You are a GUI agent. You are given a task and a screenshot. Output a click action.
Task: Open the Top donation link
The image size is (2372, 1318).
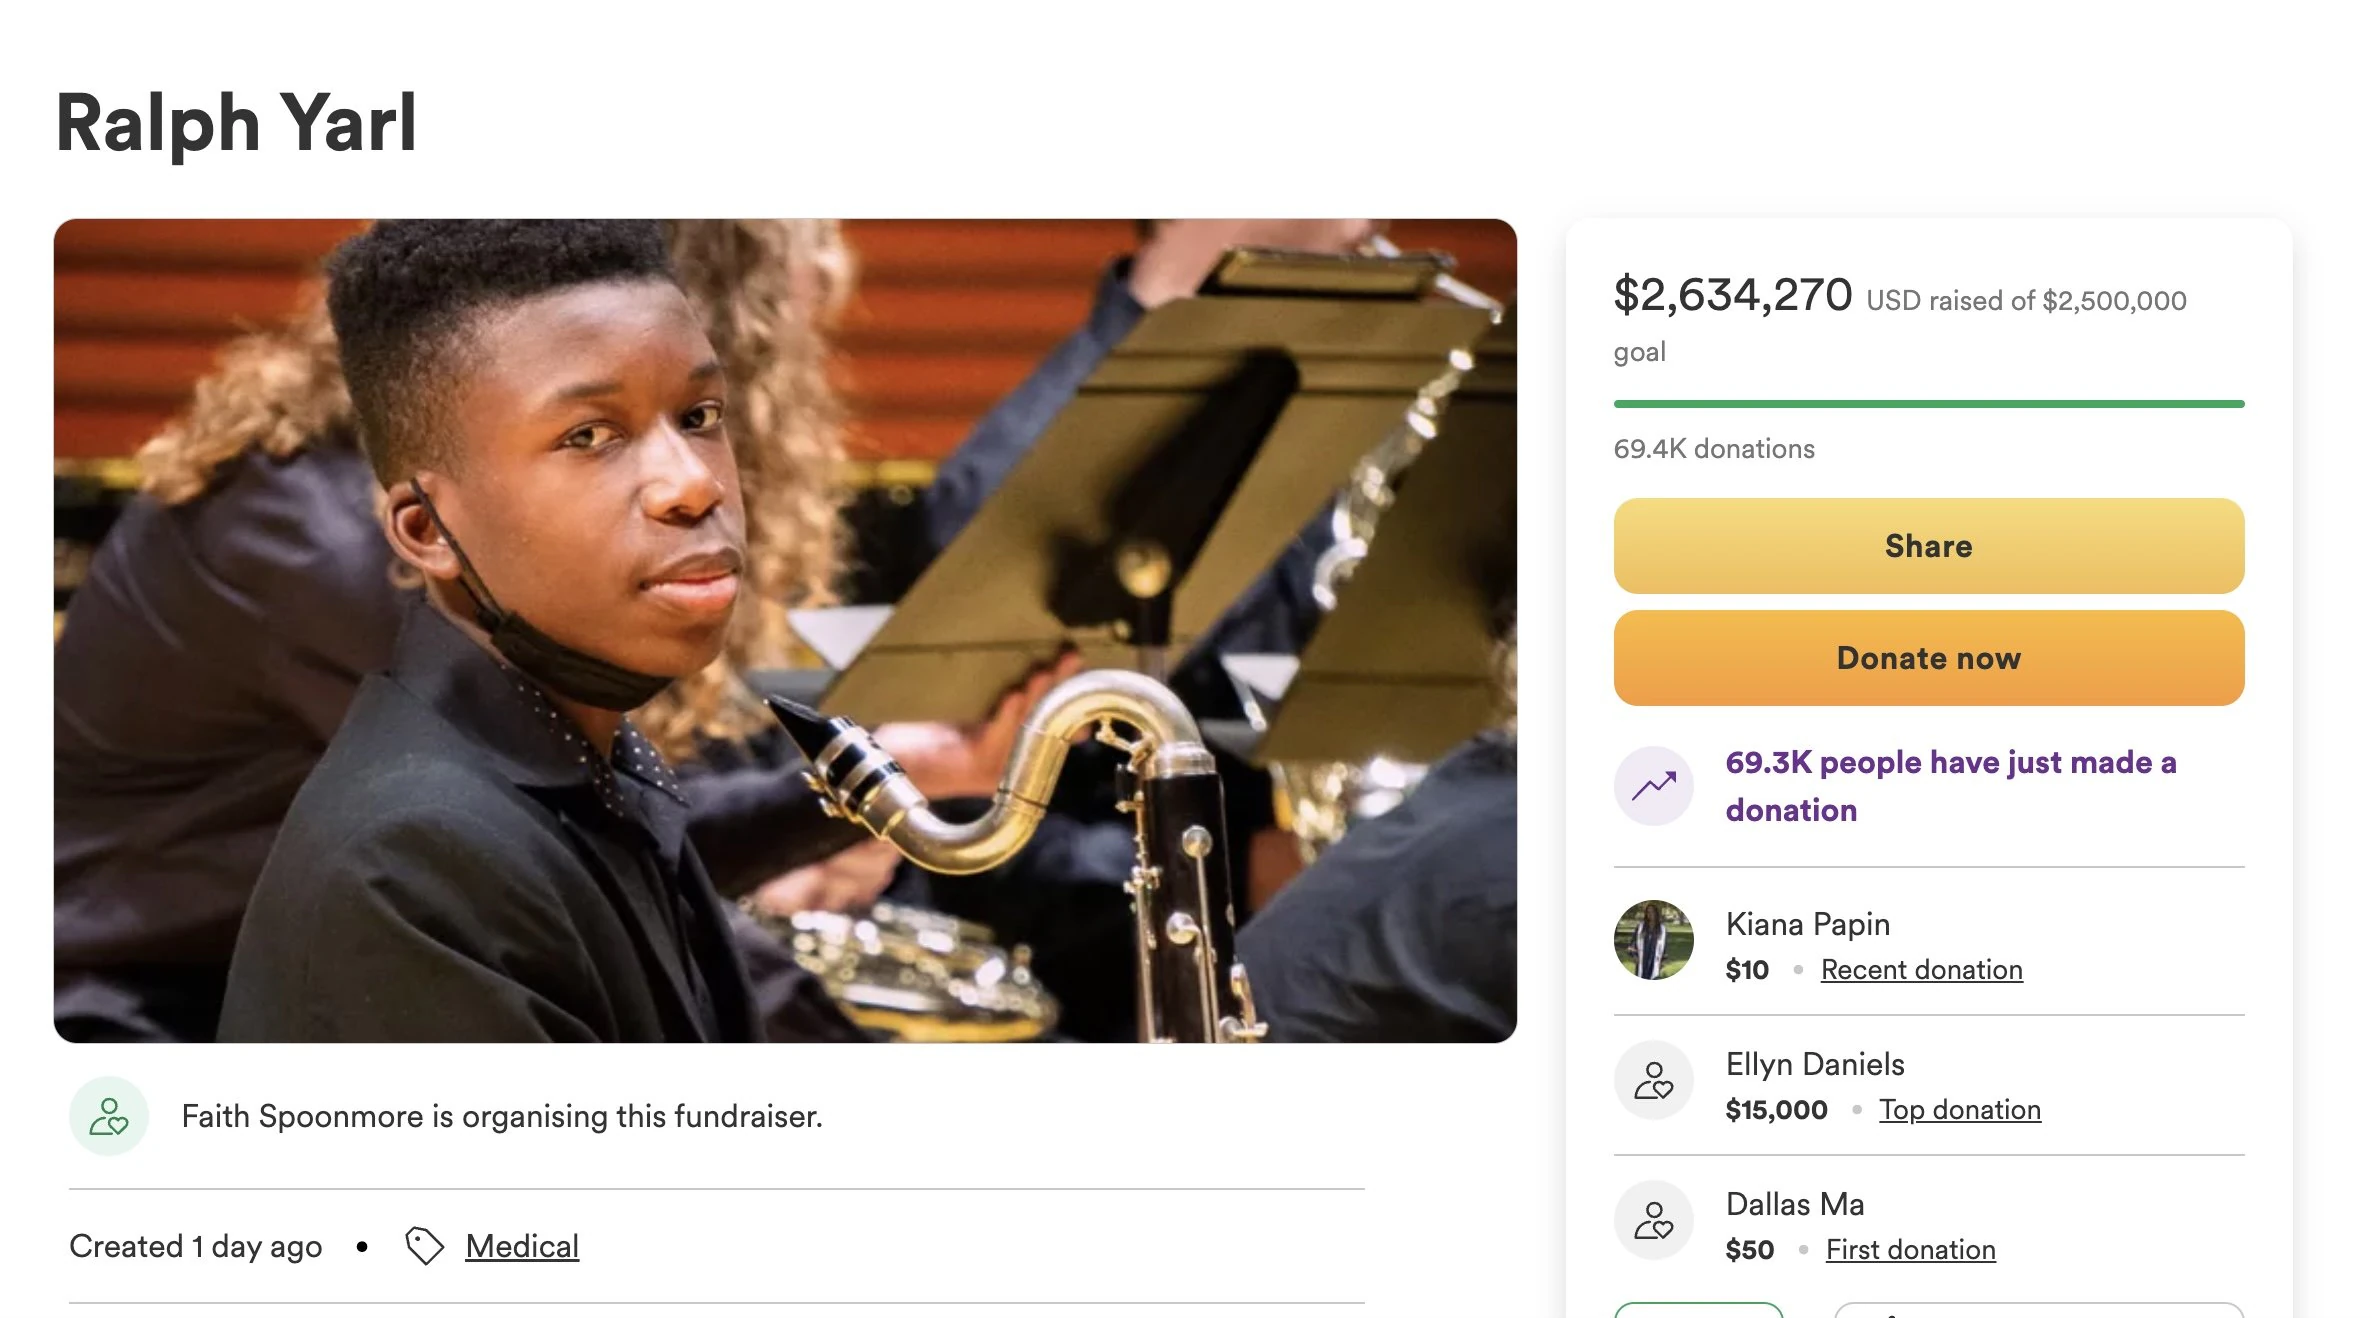tap(1959, 1109)
